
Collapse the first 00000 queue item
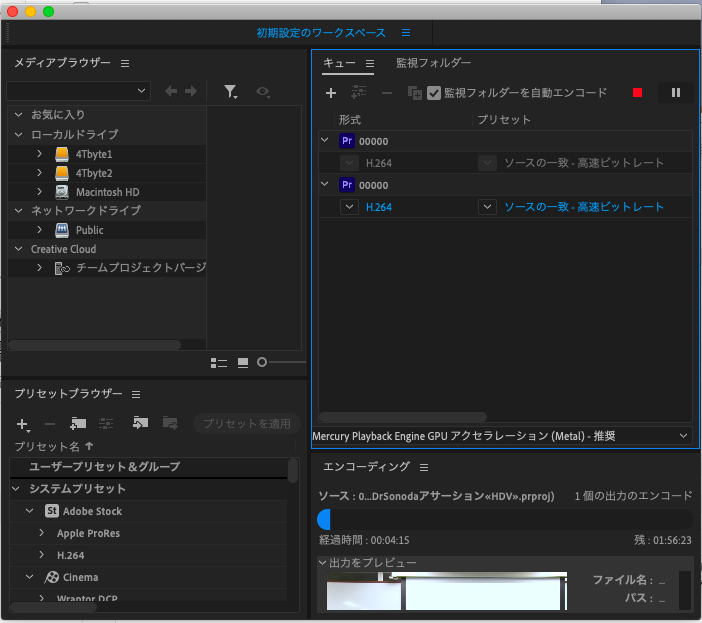point(325,140)
